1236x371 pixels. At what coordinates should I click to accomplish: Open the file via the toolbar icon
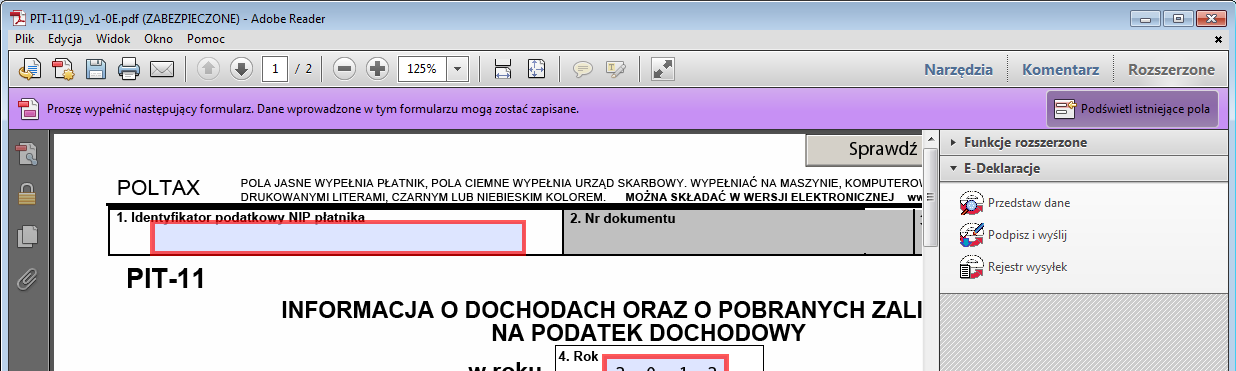click(30, 69)
